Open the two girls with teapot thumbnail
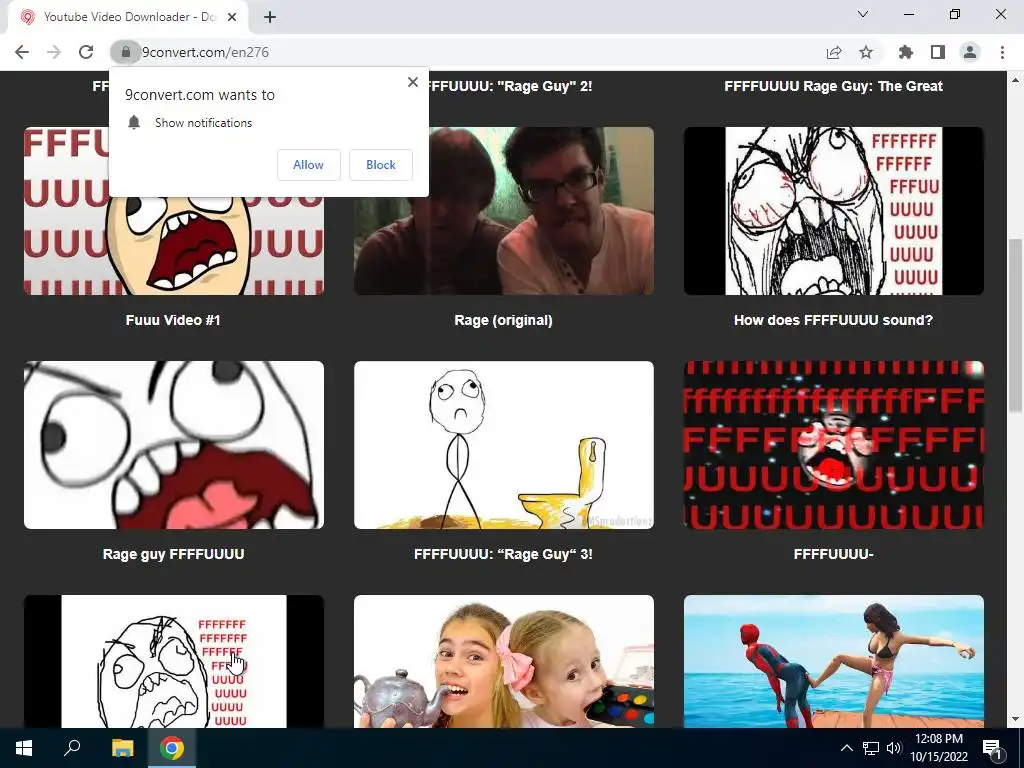This screenshot has height=768, width=1024. click(504, 661)
